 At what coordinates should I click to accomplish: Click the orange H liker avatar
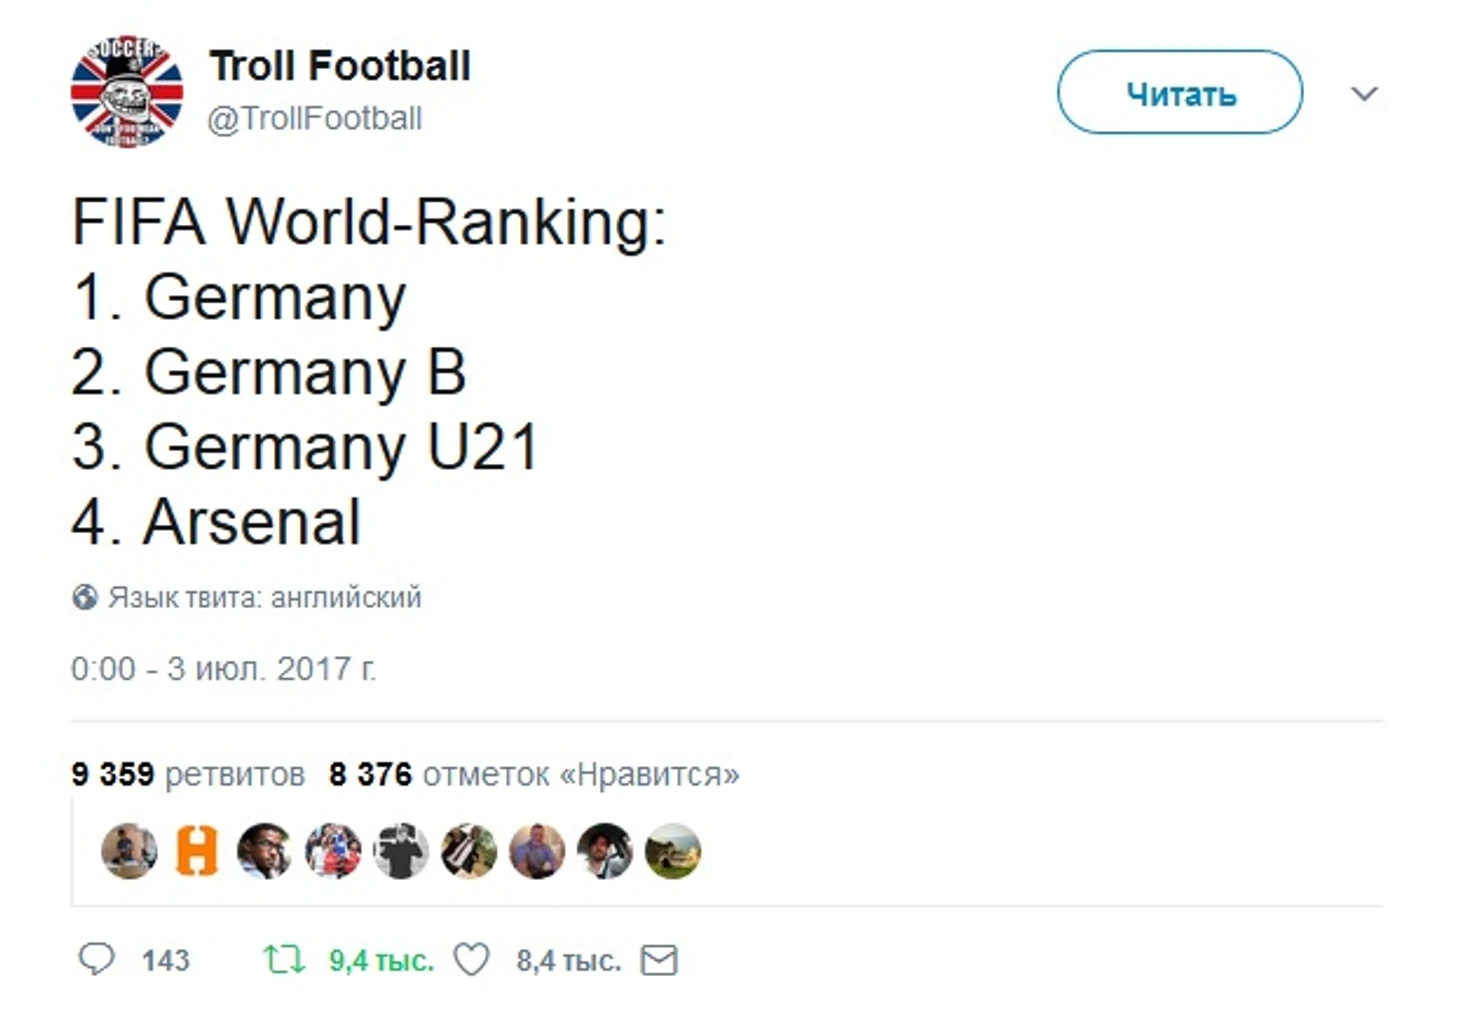coord(196,851)
